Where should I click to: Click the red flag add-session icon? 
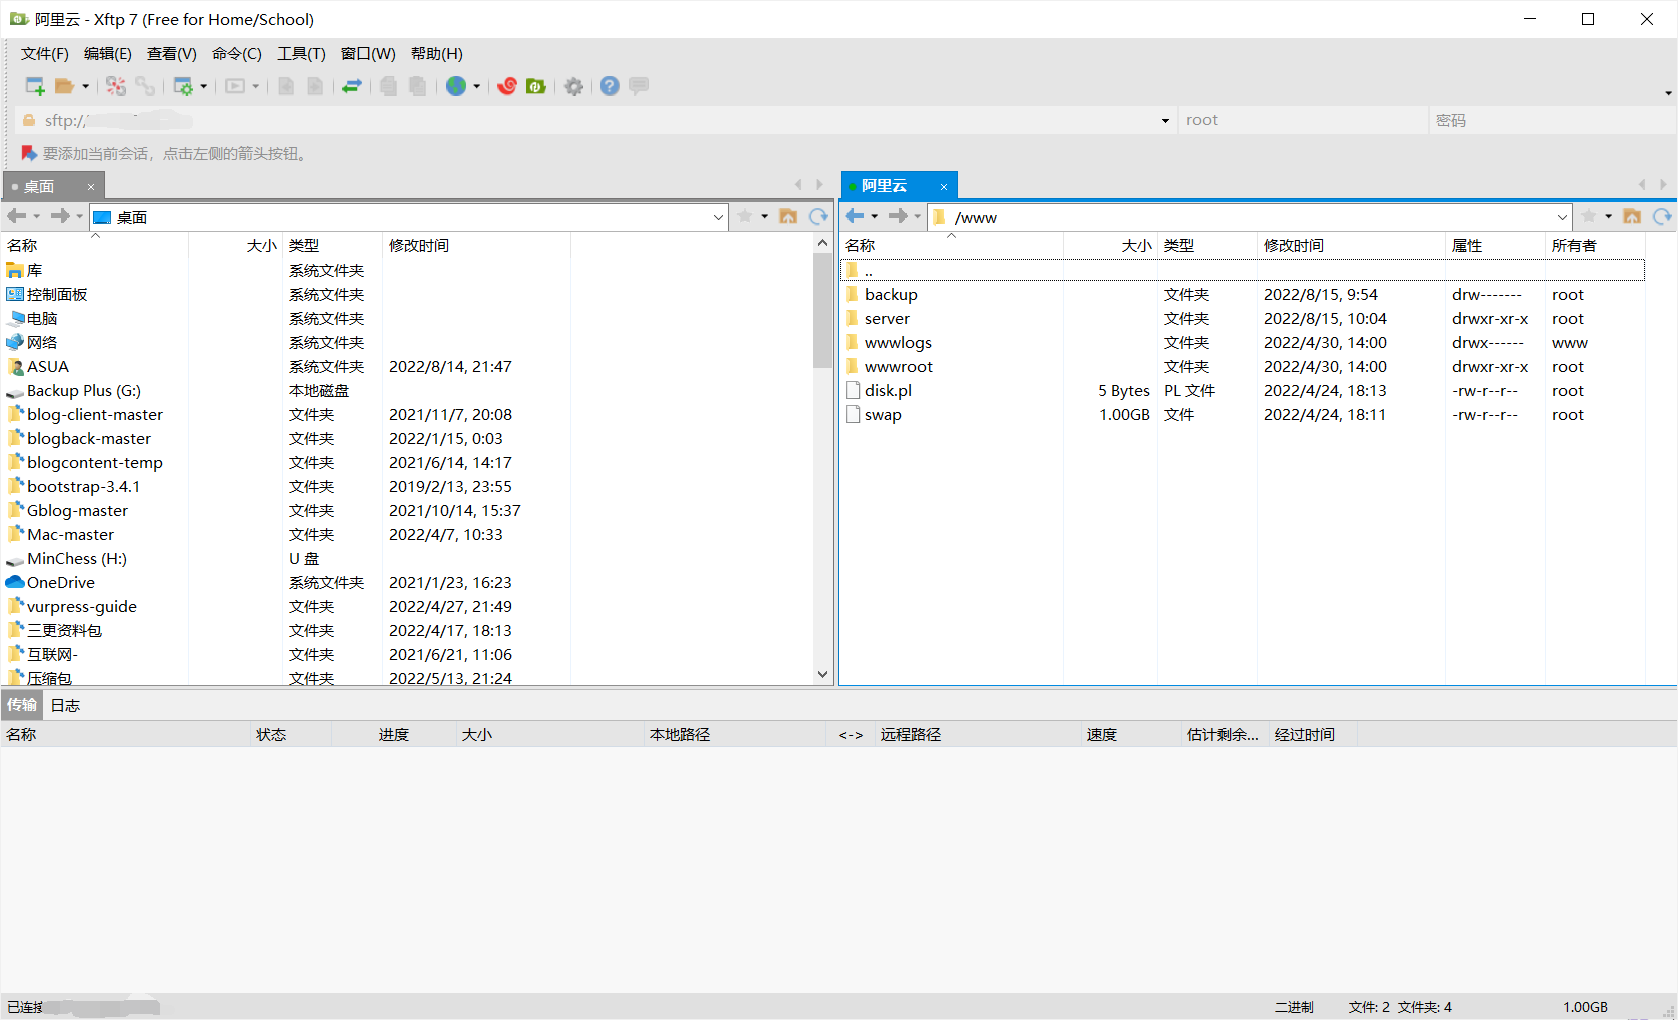pyautogui.click(x=29, y=153)
